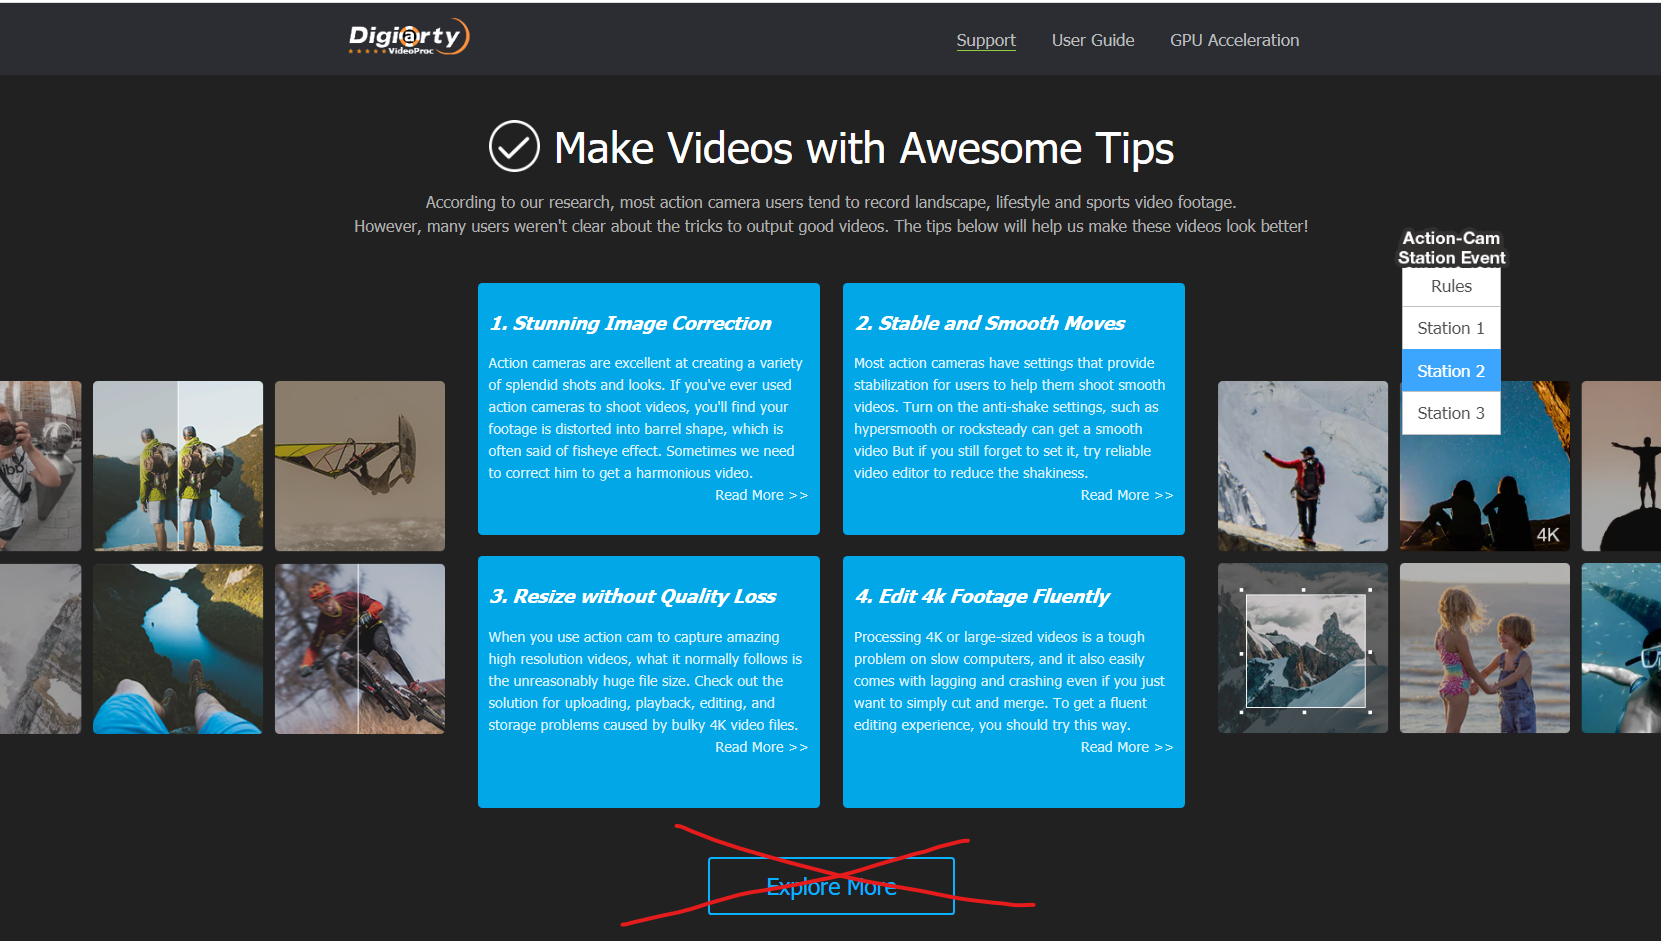Open the '1. Stunning Image Correction' heading

point(630,323)
